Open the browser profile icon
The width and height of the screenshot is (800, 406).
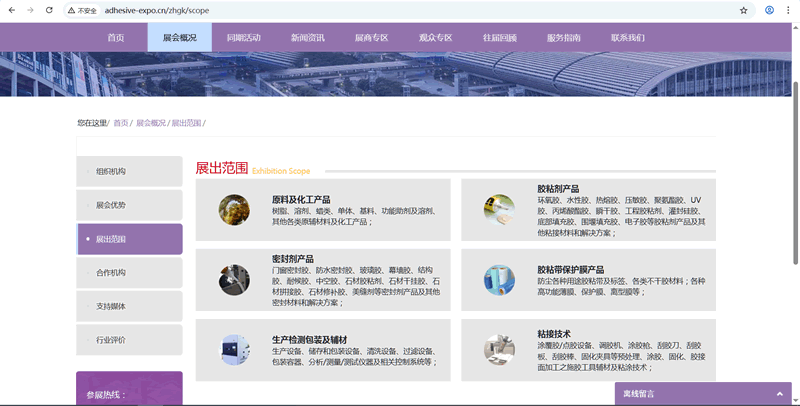pos(769,10)
